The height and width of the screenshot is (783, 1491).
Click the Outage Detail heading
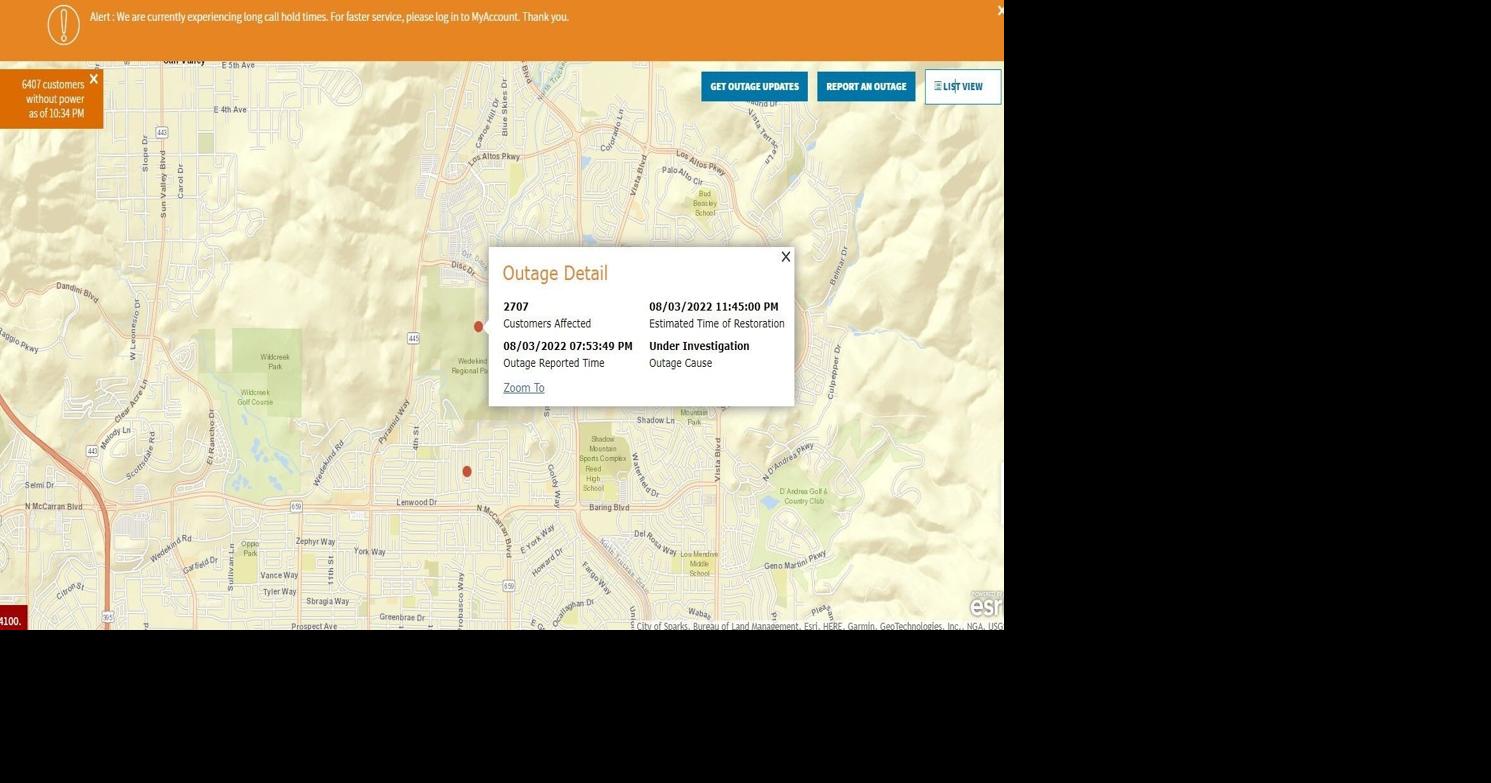(555, 272)
